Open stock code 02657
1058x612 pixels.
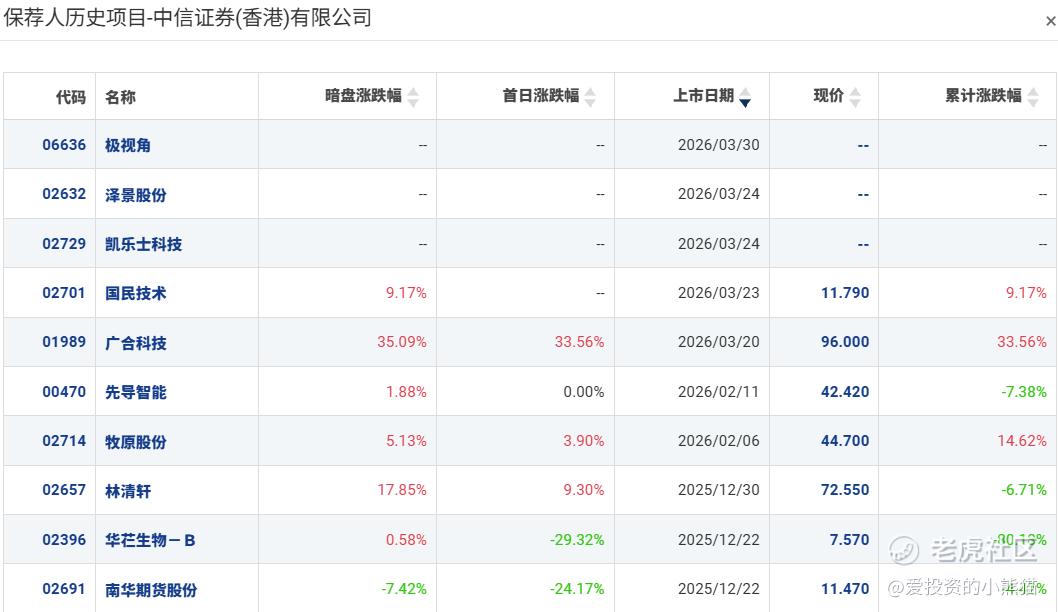click(64, 490)
